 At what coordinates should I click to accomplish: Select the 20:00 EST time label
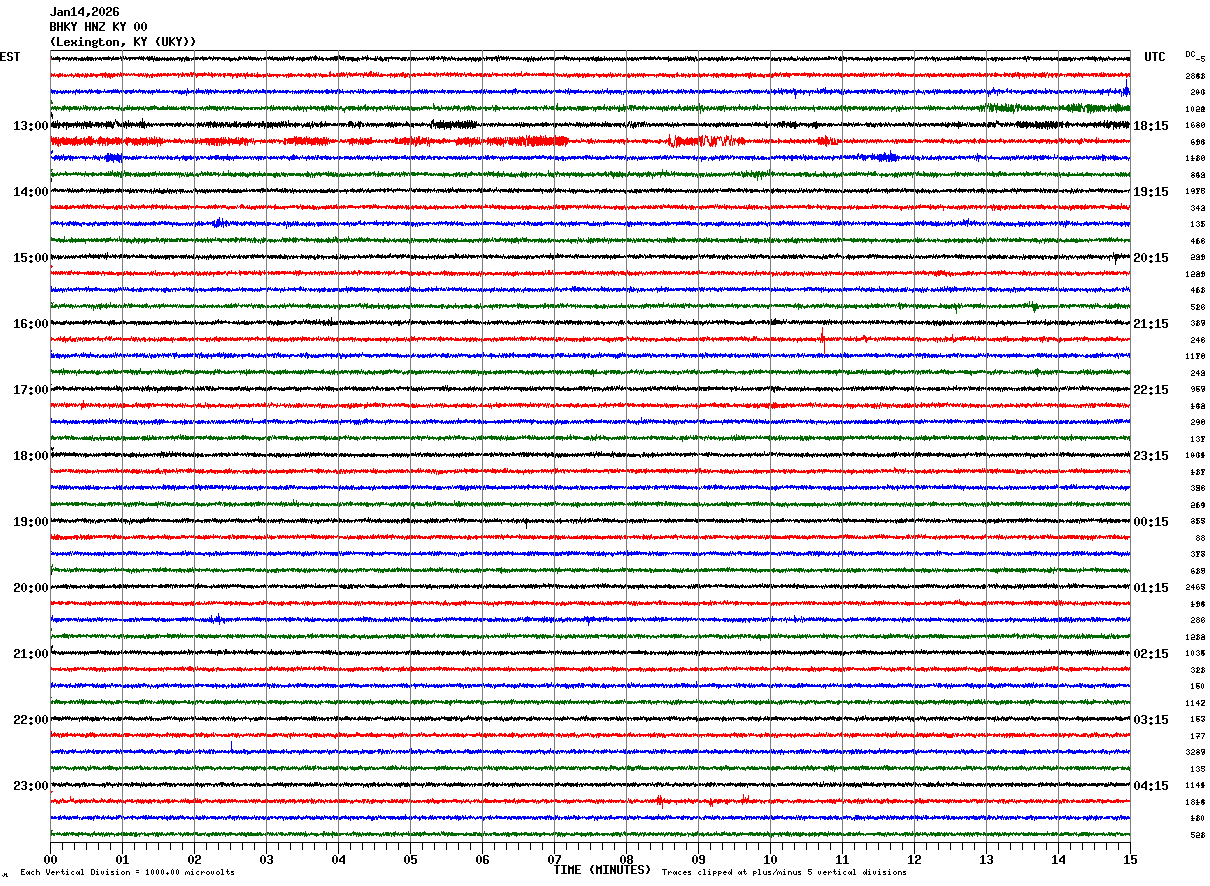tap(31, 588)
